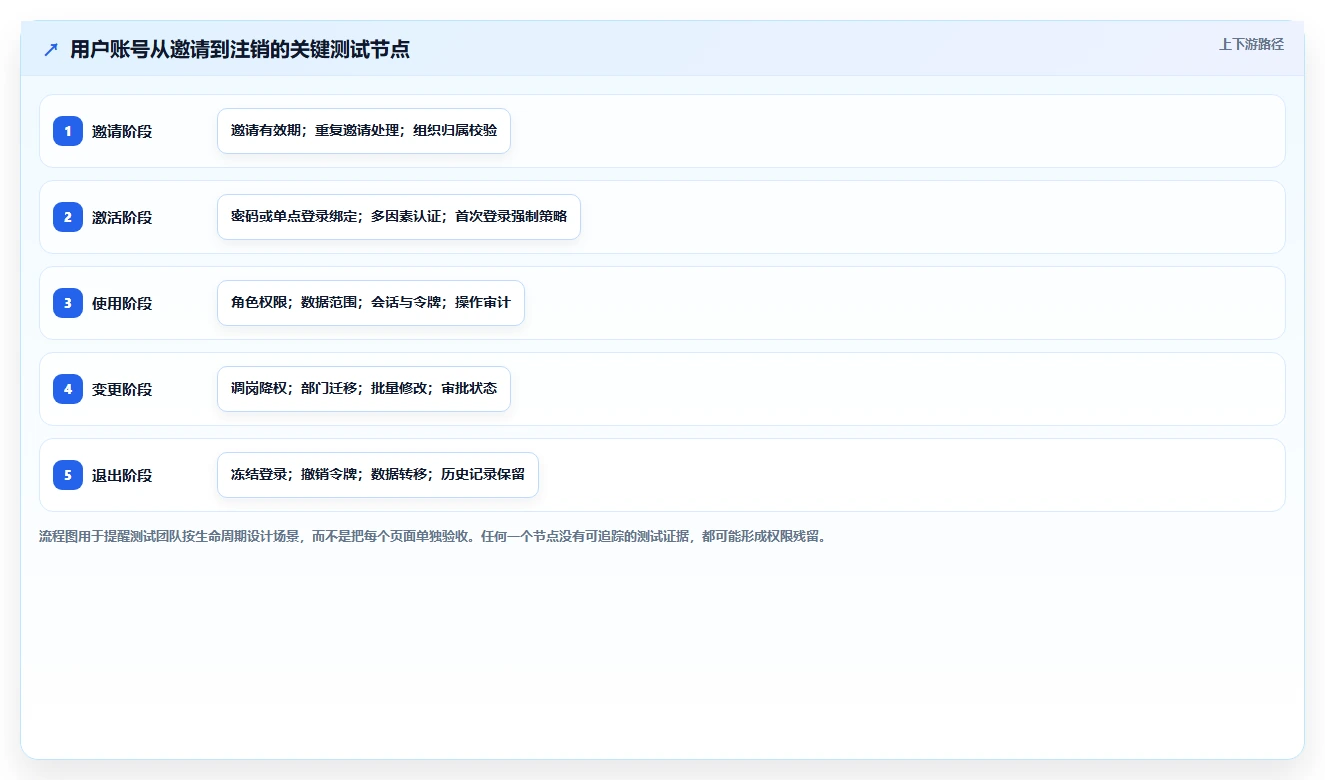Open the 冻结登录；撤销令牌 detail chip

[378, 475]
